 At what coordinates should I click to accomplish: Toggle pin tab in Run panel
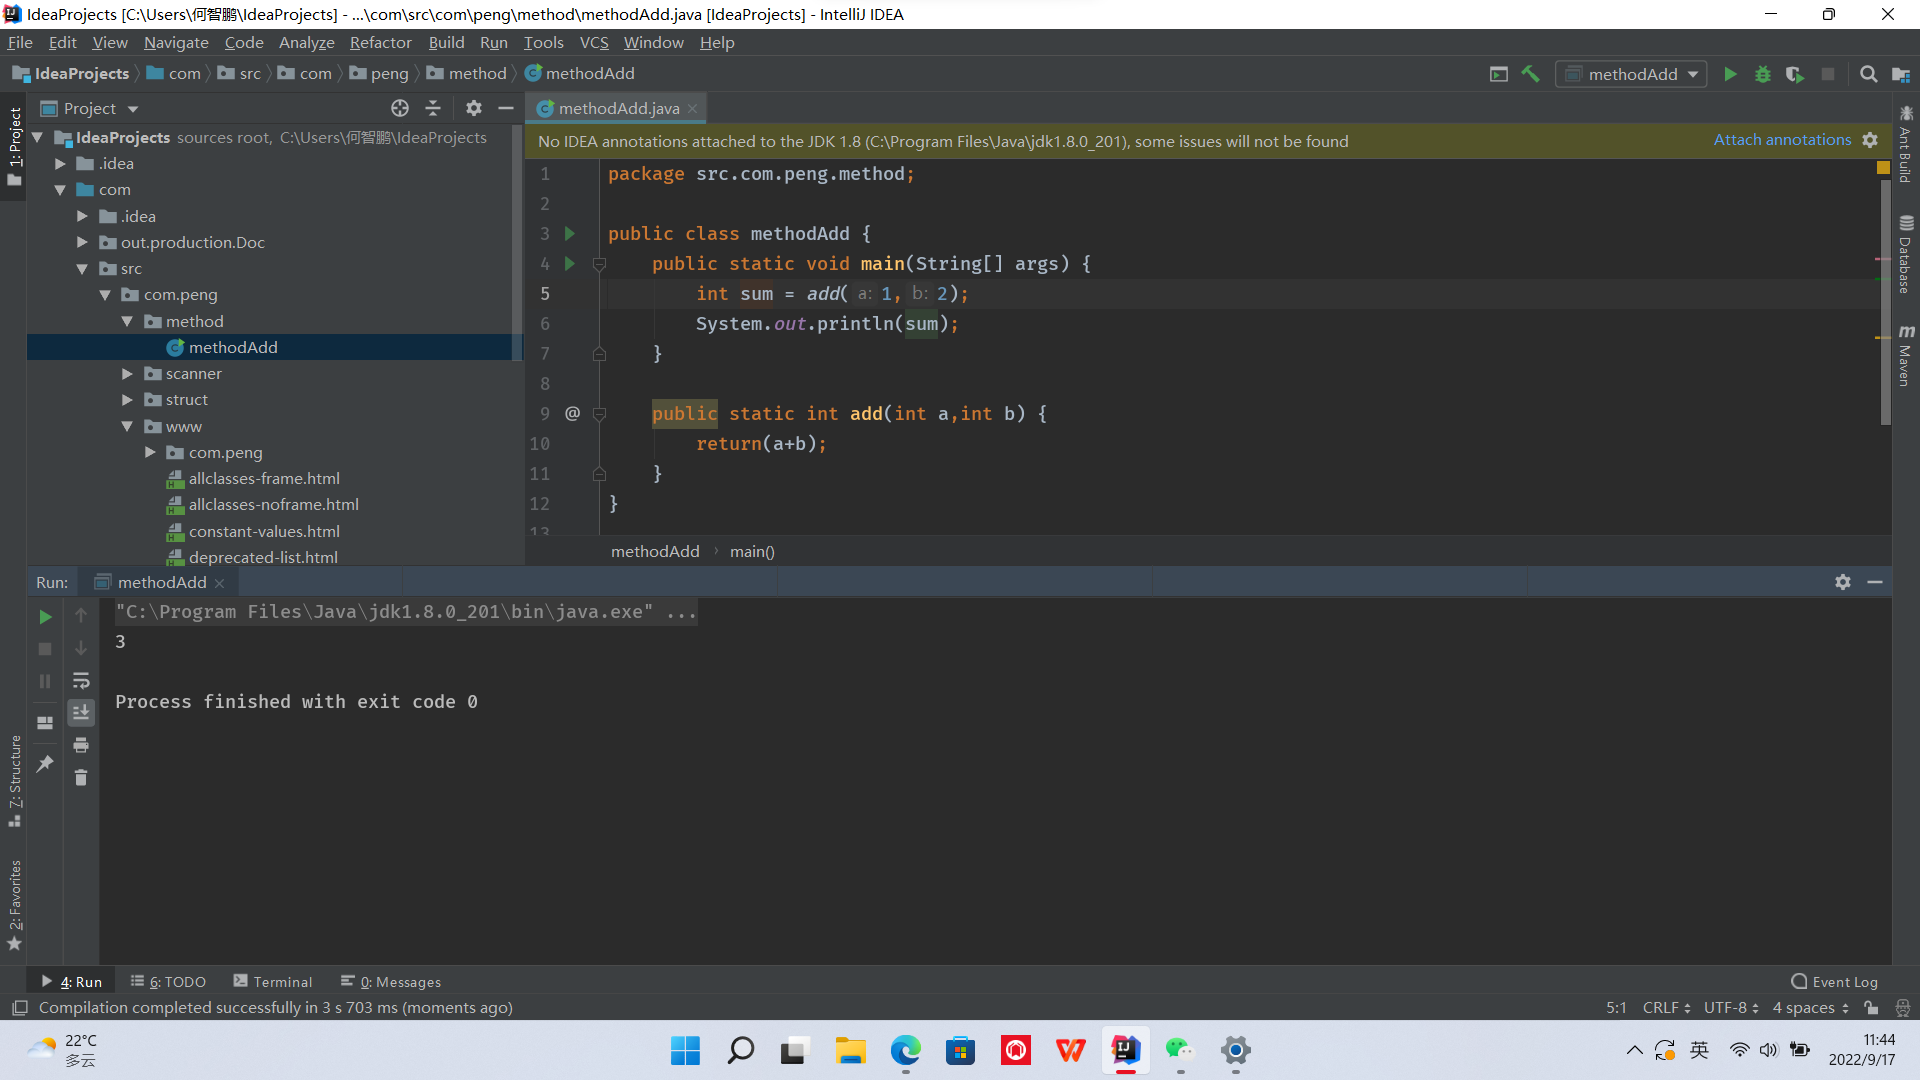click(45, 764)
